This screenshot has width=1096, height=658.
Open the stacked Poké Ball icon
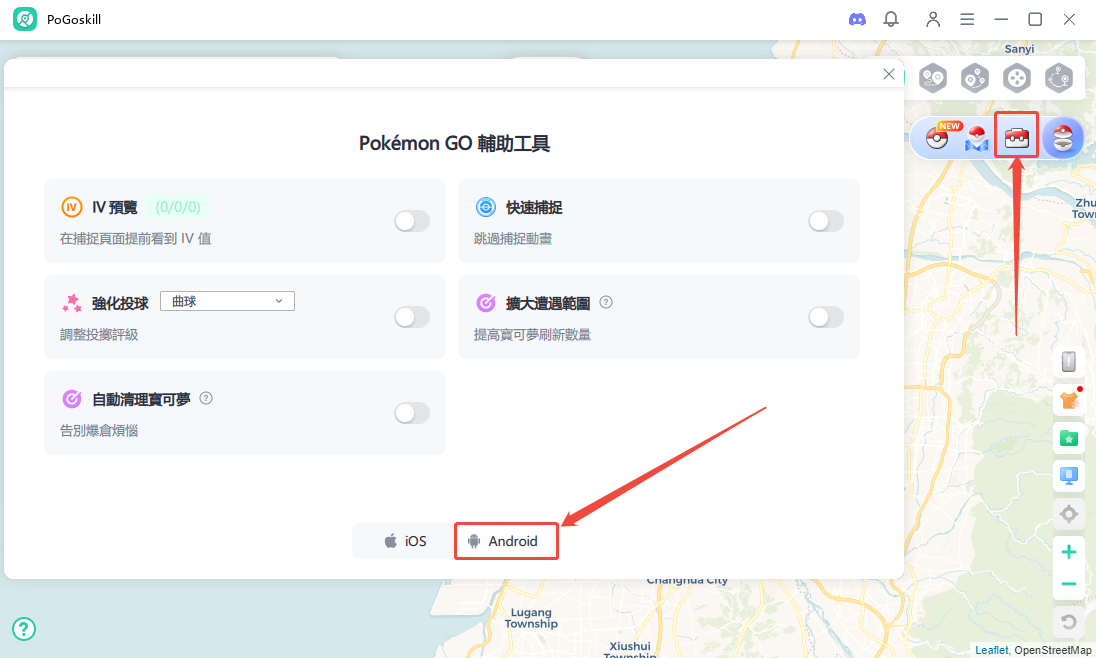tap(1062, 138)
